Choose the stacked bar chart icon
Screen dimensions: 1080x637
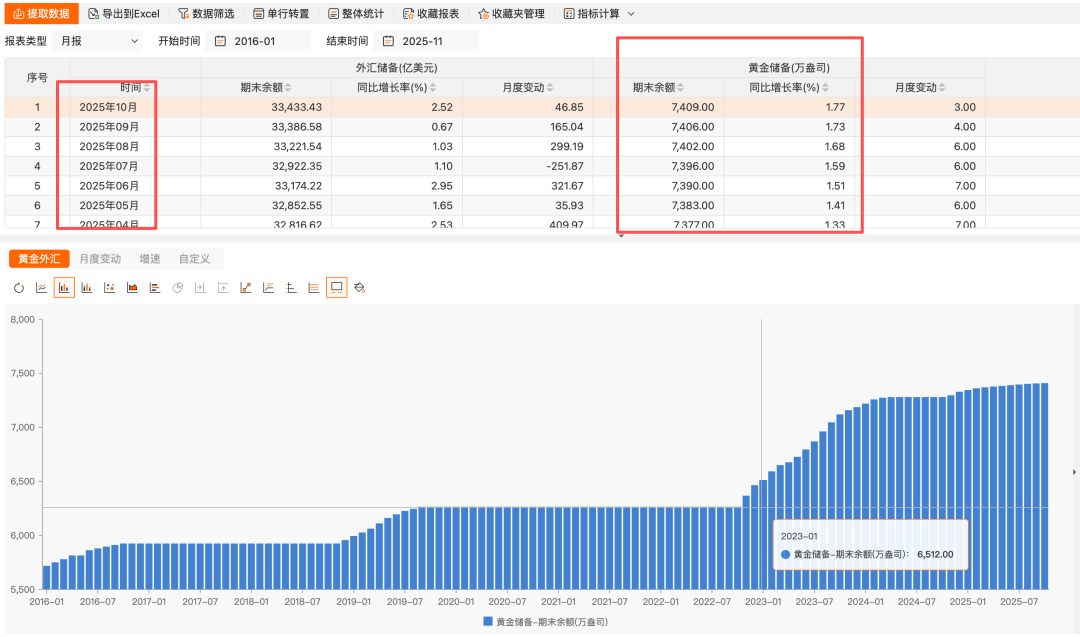[x=87, y=288]
